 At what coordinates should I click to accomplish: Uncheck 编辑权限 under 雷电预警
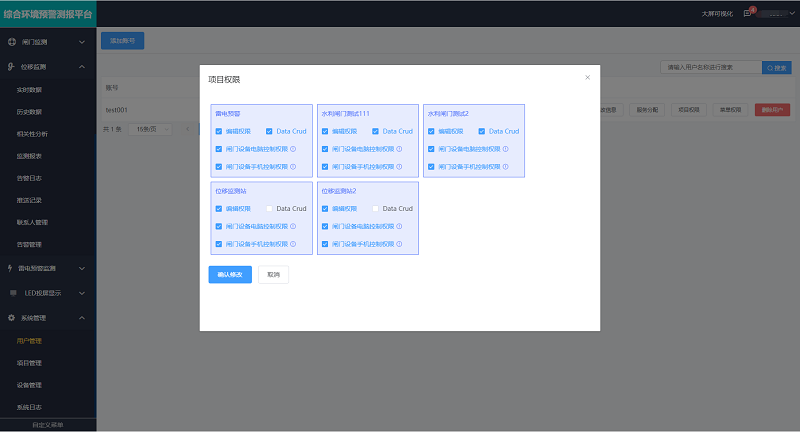tap(219, 131)
